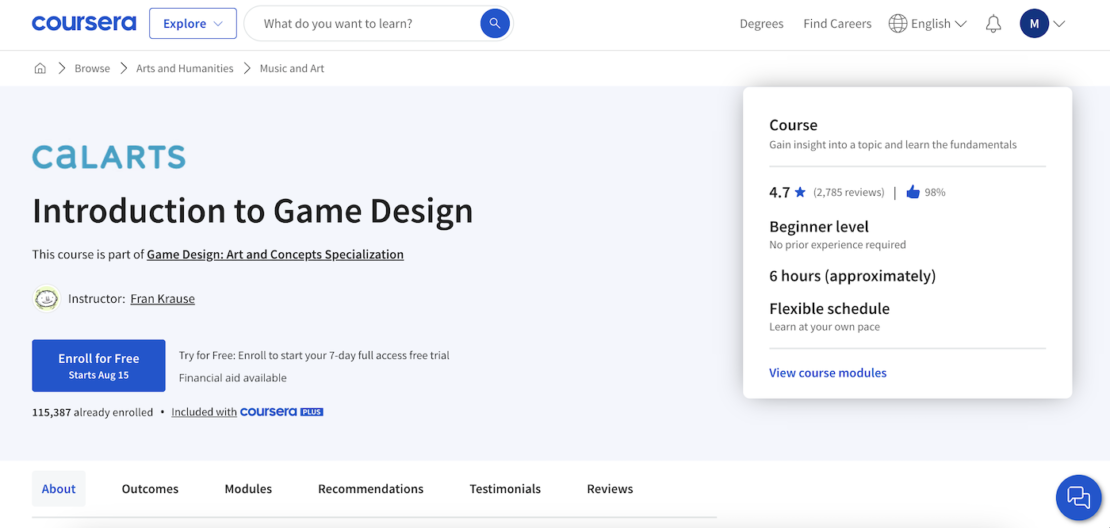Open View course modules link

coord(828,373)
